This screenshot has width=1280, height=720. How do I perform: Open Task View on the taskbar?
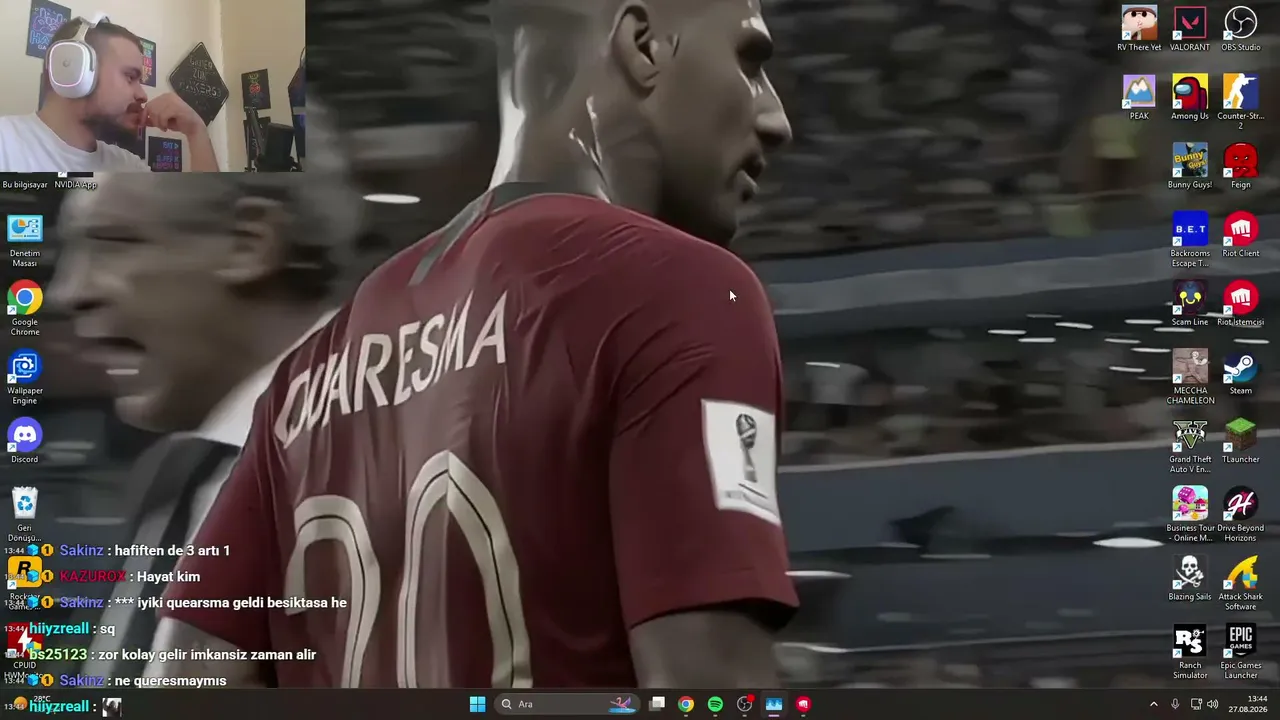pos(657,704)
